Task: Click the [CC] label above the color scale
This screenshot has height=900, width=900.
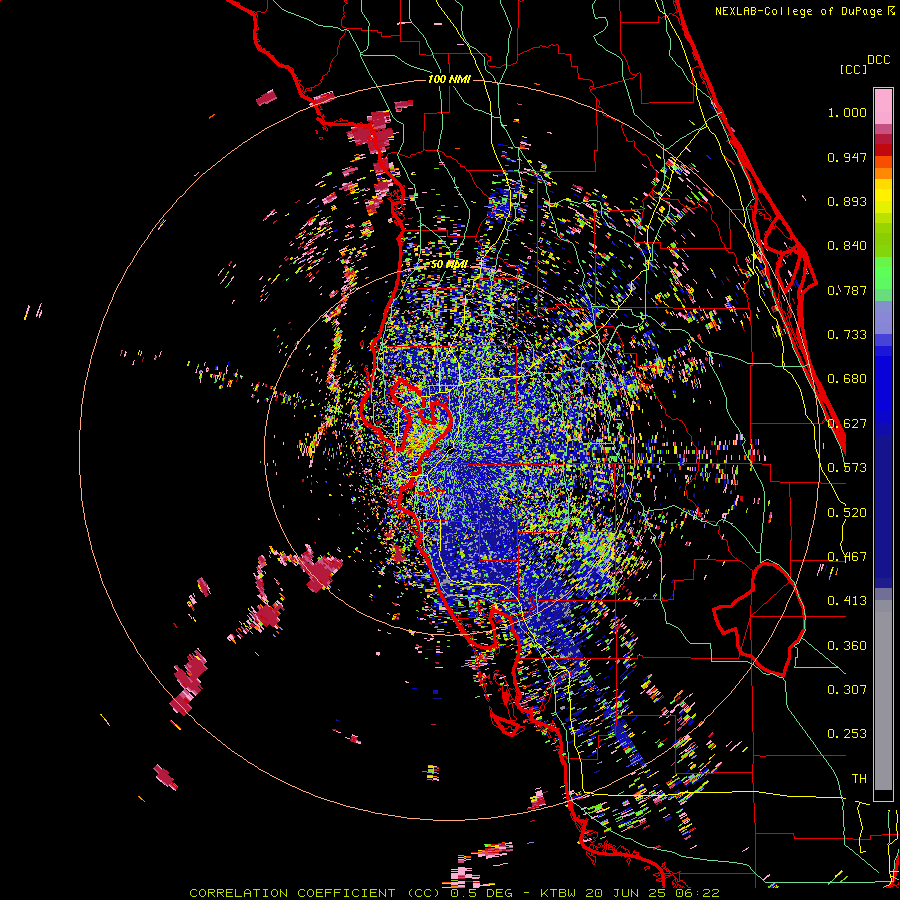Action: 853,69
